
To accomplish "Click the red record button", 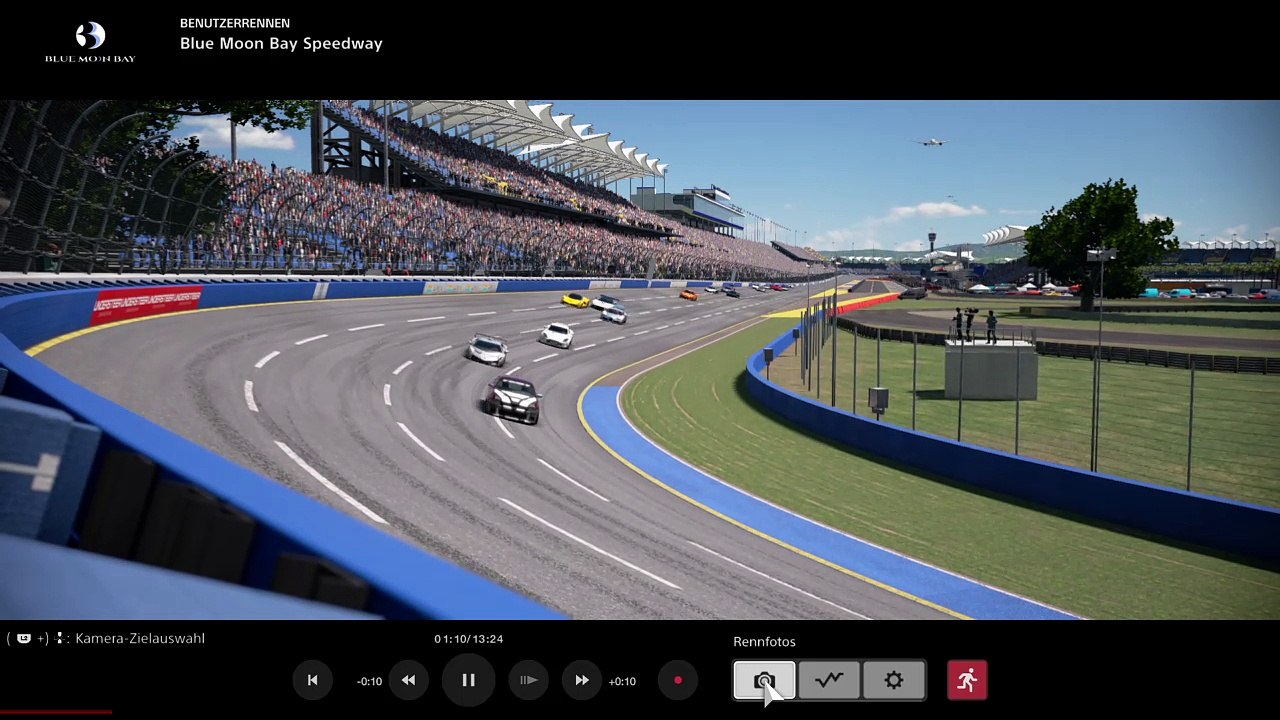I will (677, 680).
